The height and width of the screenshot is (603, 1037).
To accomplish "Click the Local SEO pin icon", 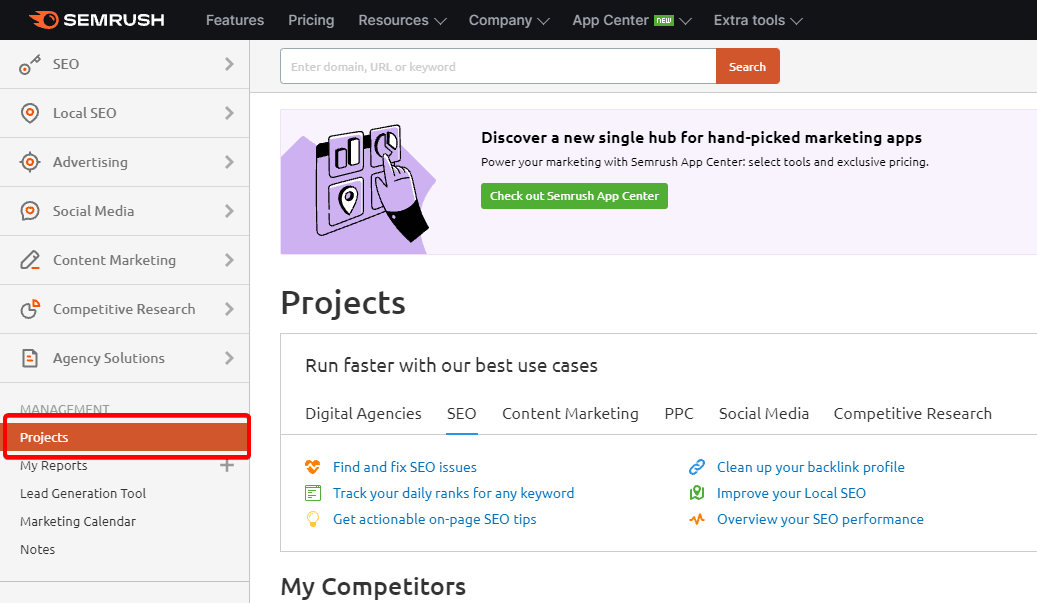I will click(x=30, y=113).
